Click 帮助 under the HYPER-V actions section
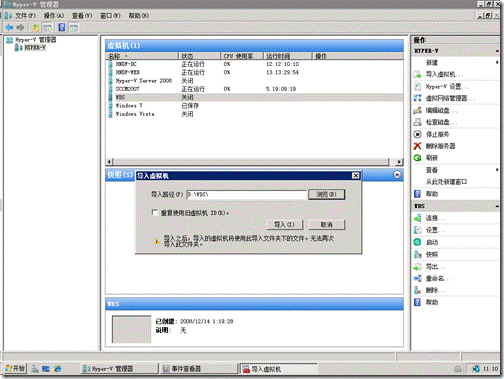The height and width of the screenshot is (379, 504). click(x=432, y=194)
